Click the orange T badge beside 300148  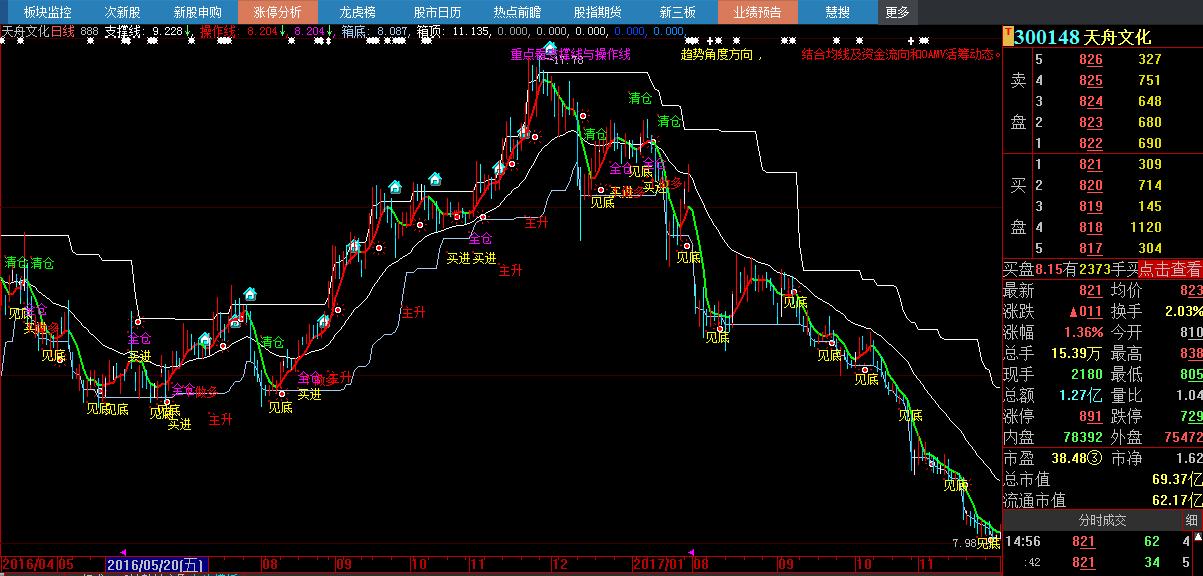click(x=1009, y=37)
